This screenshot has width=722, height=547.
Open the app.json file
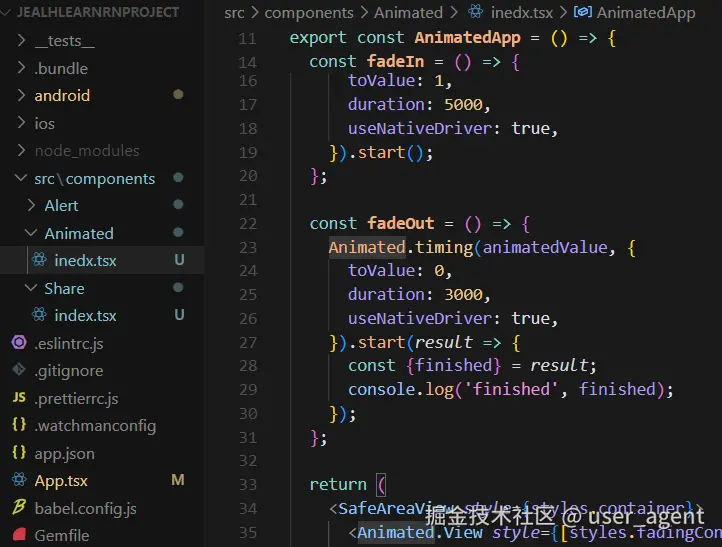tap(64, 454)
